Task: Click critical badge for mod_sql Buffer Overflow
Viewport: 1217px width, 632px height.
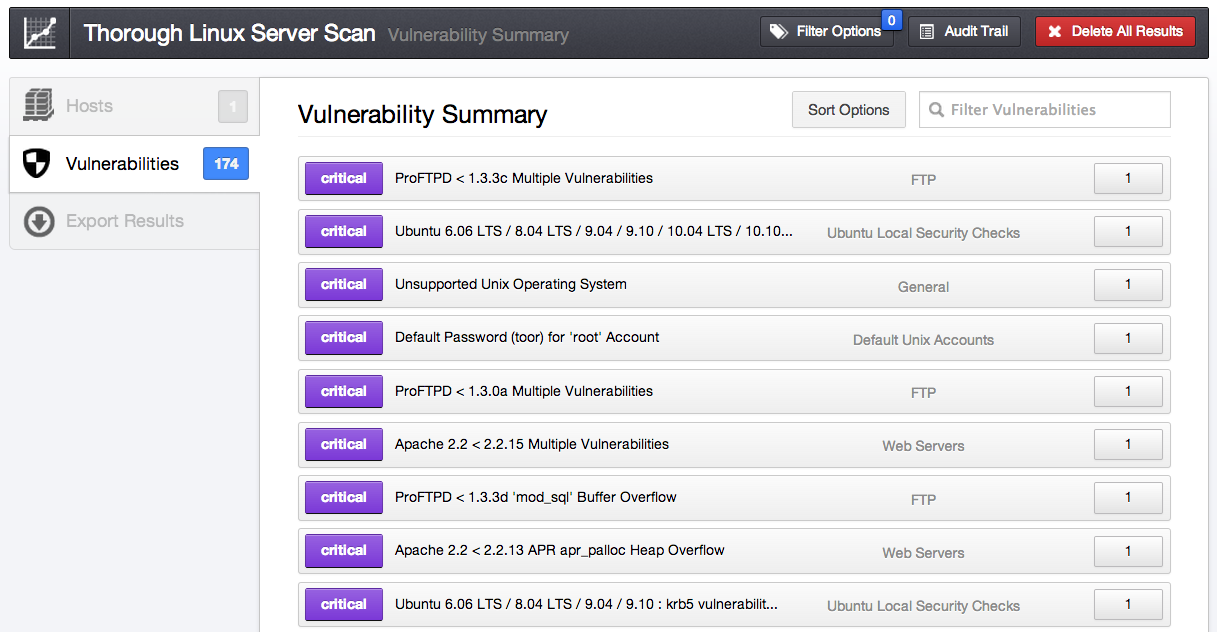Action: coord(344,498)
